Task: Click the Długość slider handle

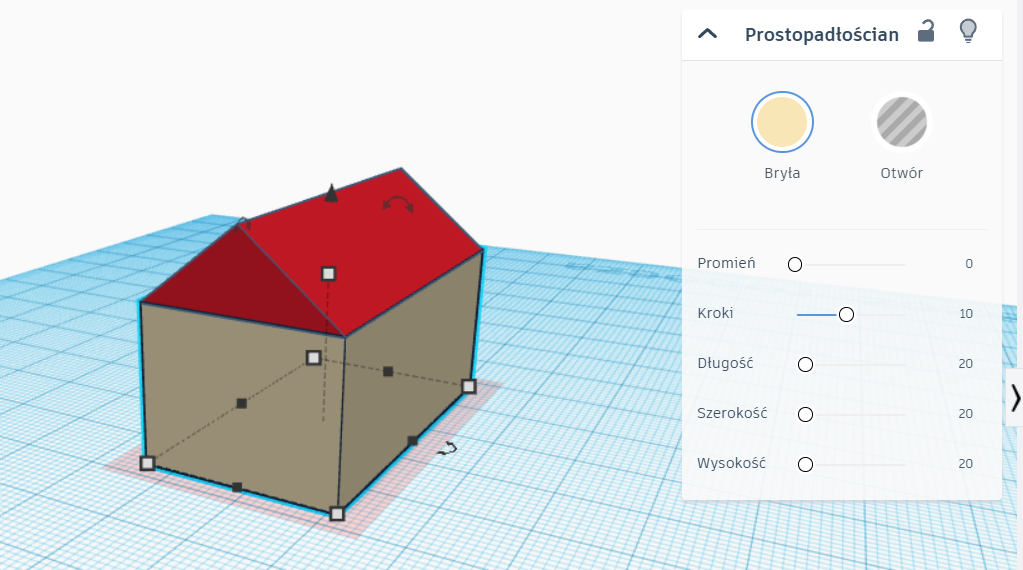Action: [806, 365]
